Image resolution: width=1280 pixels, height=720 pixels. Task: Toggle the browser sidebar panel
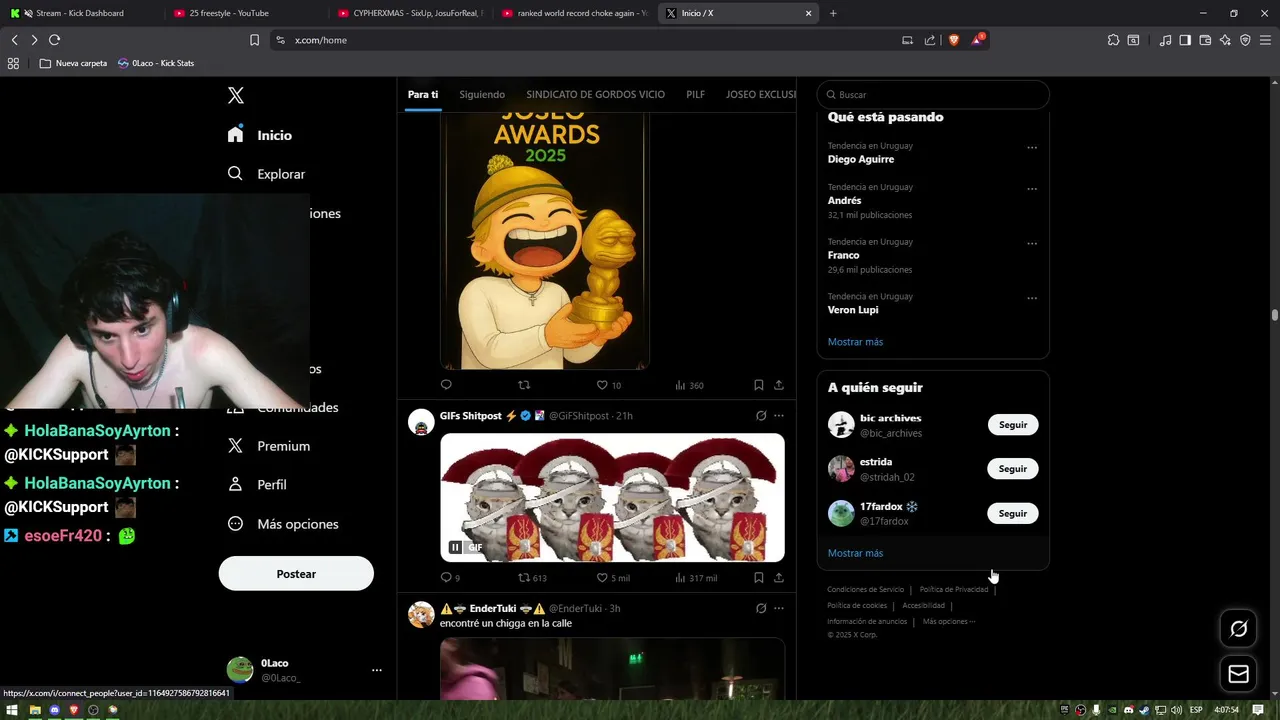1185,40
